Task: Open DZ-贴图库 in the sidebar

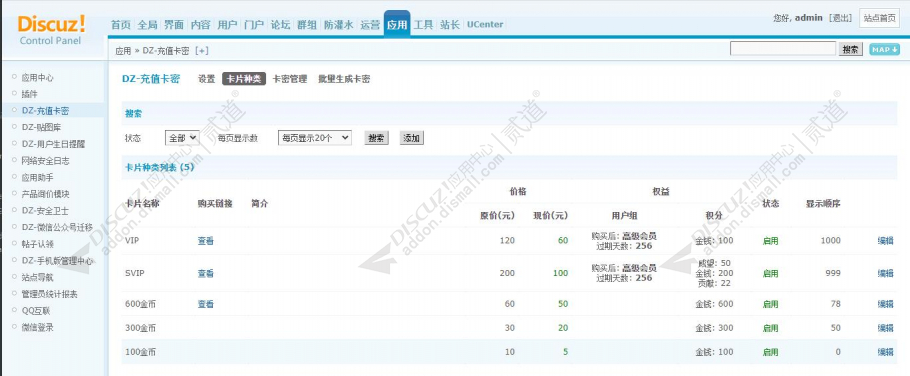Action: pyautogui.click(x=41, y=127)
